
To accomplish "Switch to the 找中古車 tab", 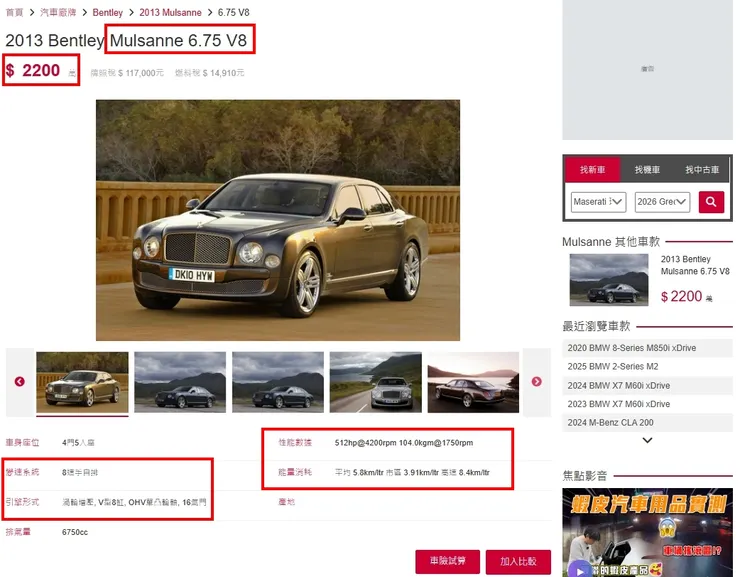I will click(x=702, y=170).
